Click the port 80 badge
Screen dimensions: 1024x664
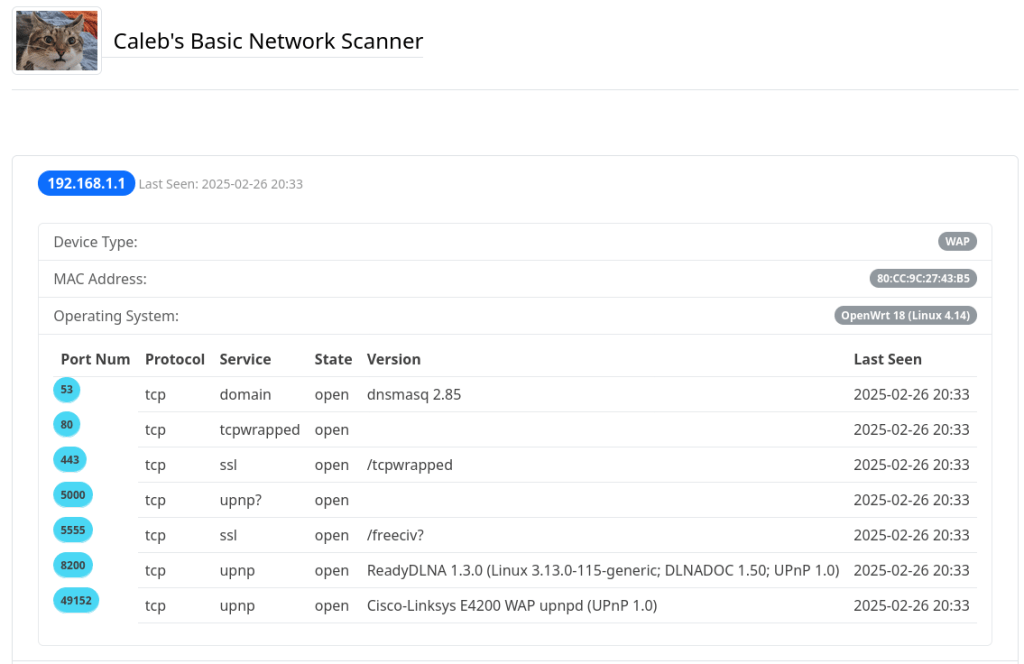tap(67, 425)
